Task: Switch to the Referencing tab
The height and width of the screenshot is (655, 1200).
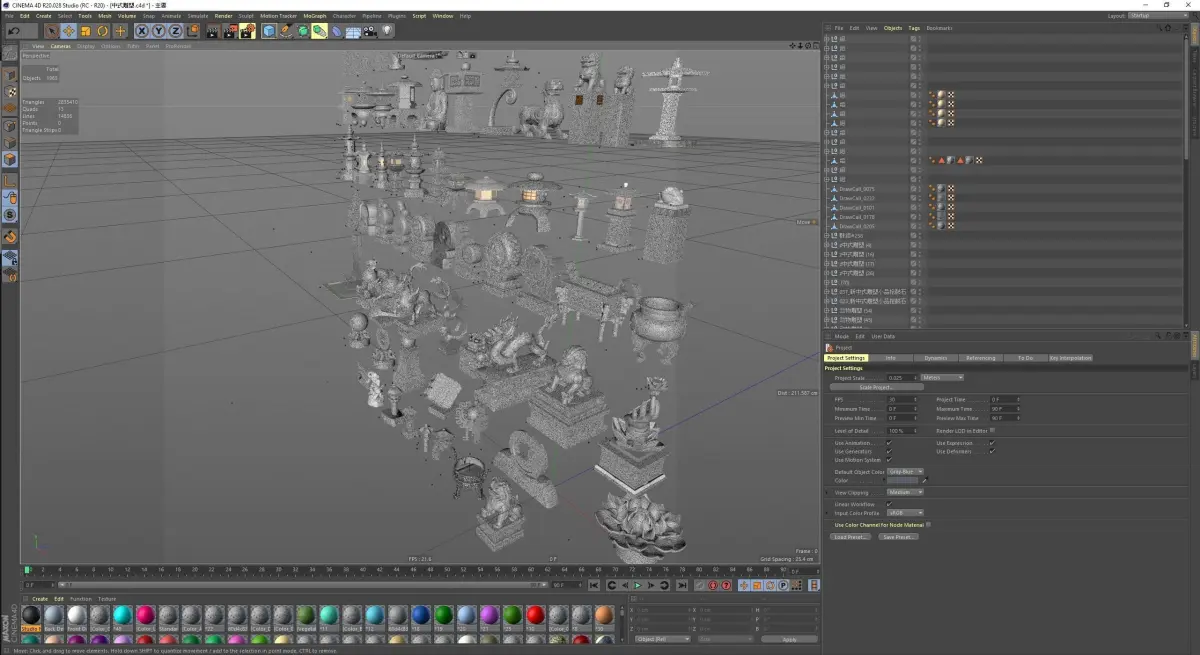Action: [x=980, y=357]
